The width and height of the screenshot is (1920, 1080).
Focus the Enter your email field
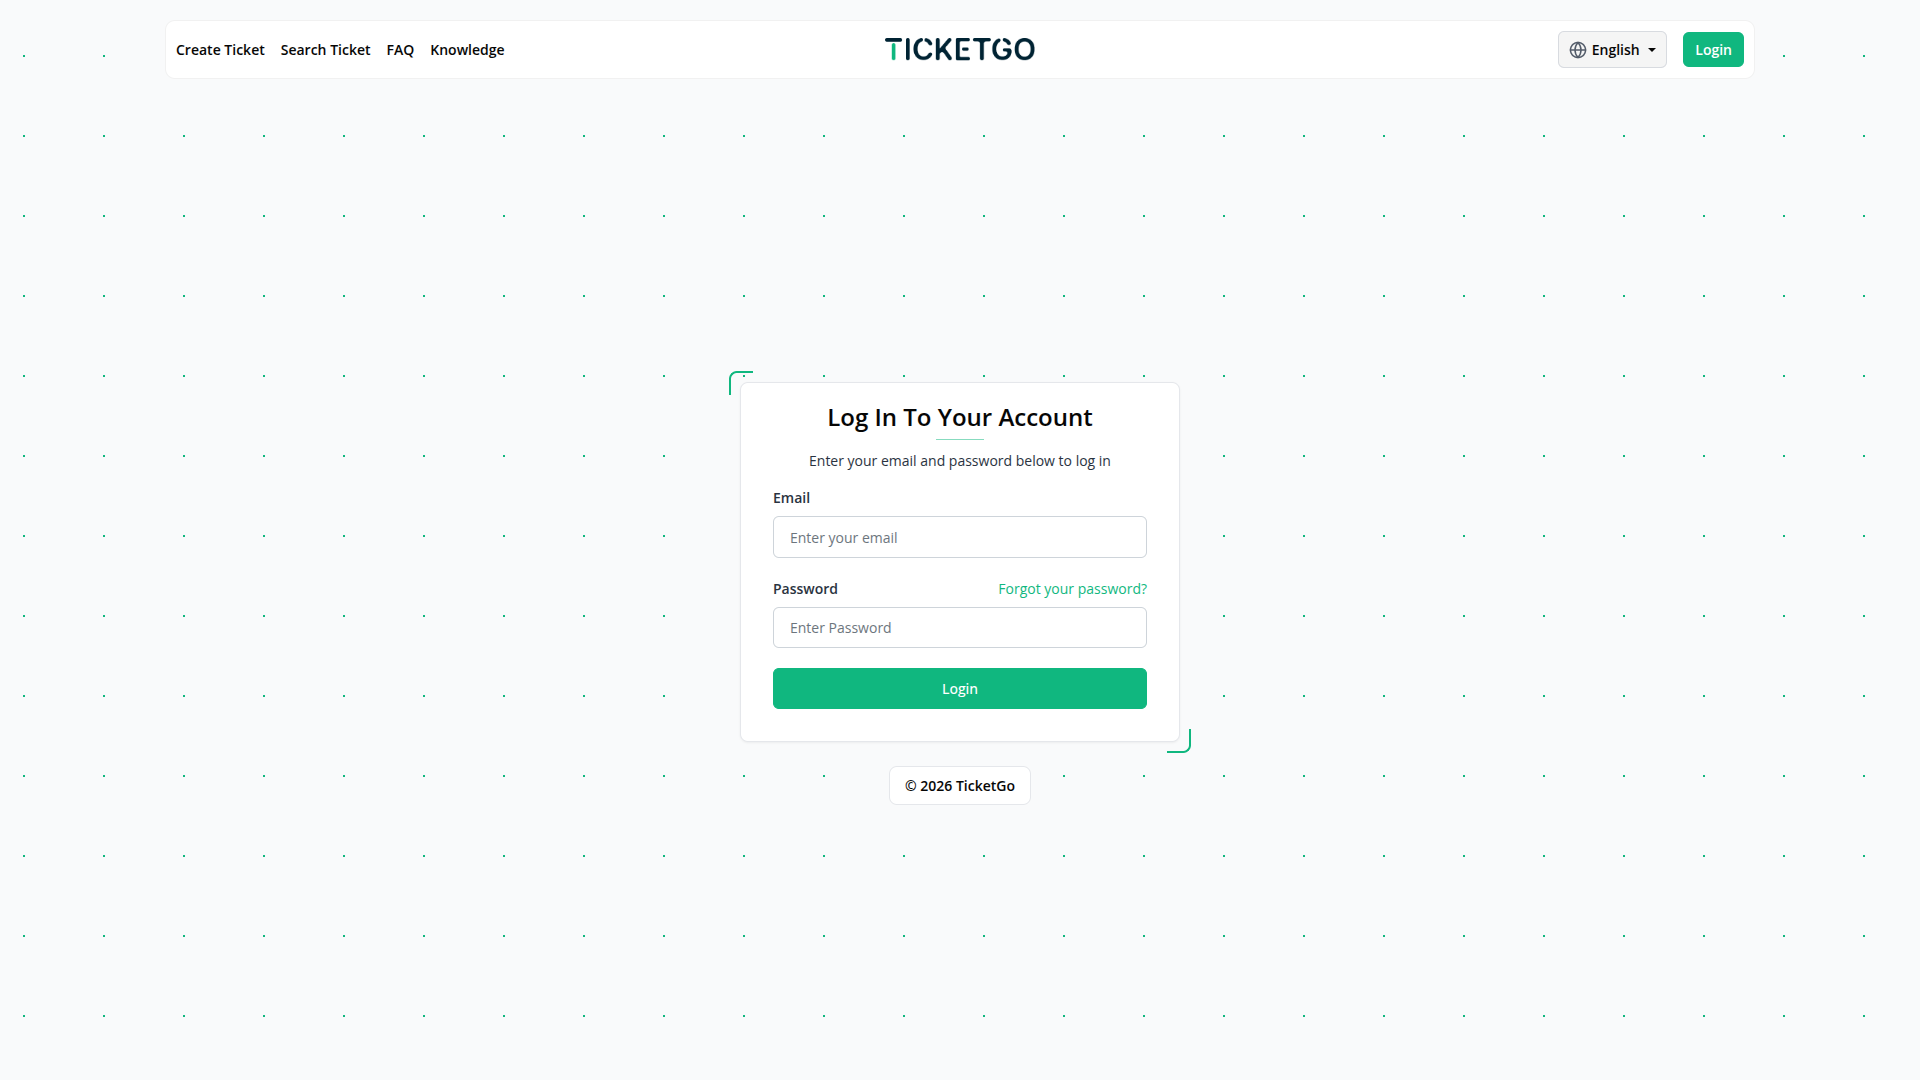point(959,537)
